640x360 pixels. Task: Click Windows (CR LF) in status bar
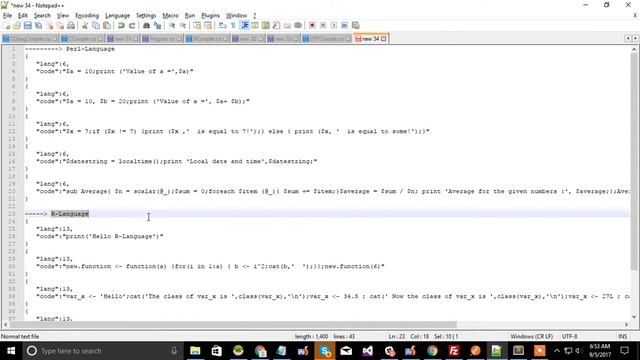[x=531, y=337]
